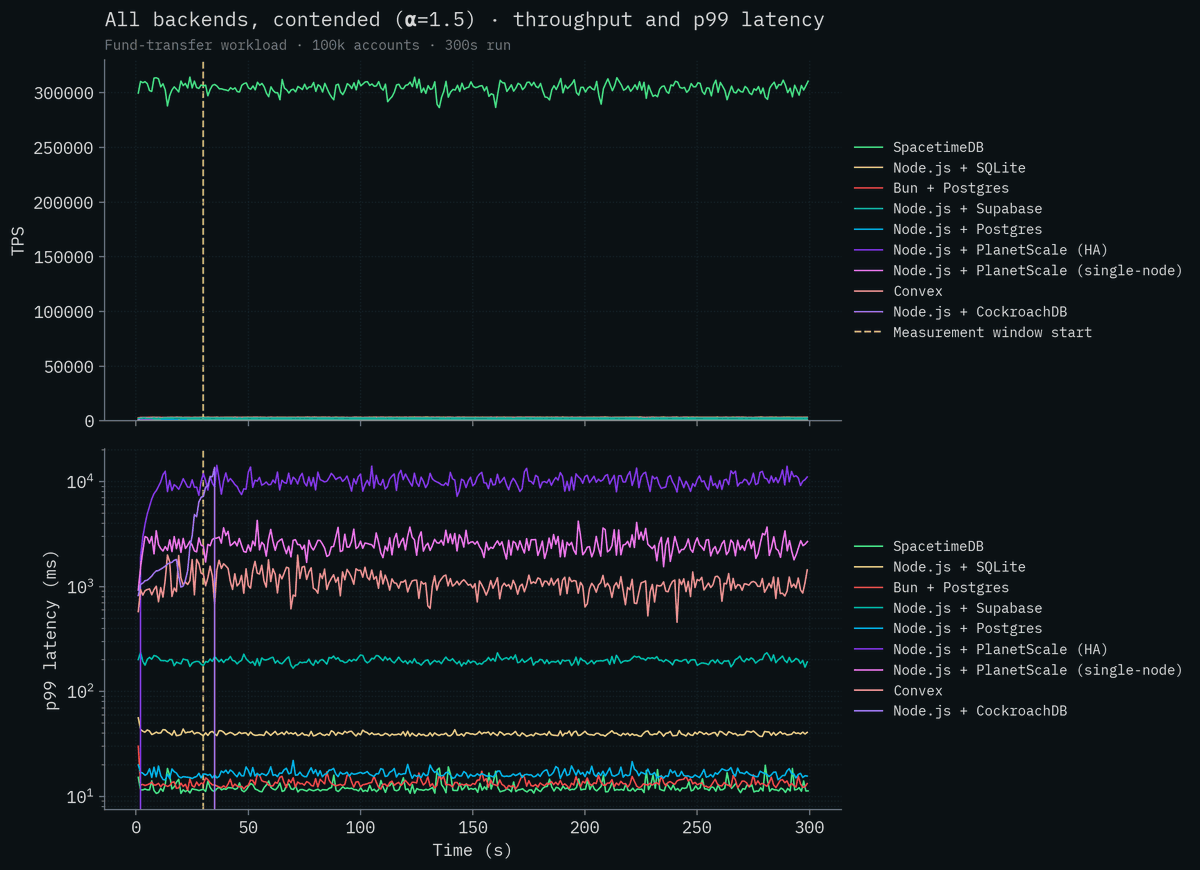The image size is (1200, 870).
Task: Click the 150 tick label on time axis
Action: click(472, 828)
